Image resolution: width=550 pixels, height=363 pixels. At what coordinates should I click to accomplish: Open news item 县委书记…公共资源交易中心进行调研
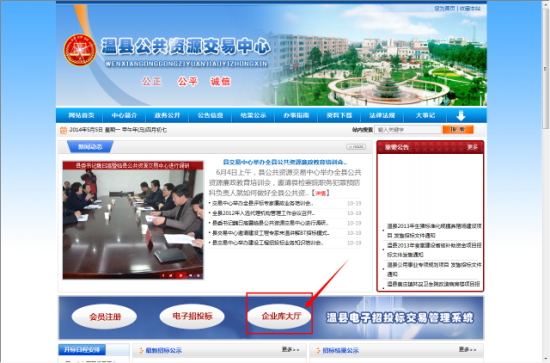coord(270,223)
